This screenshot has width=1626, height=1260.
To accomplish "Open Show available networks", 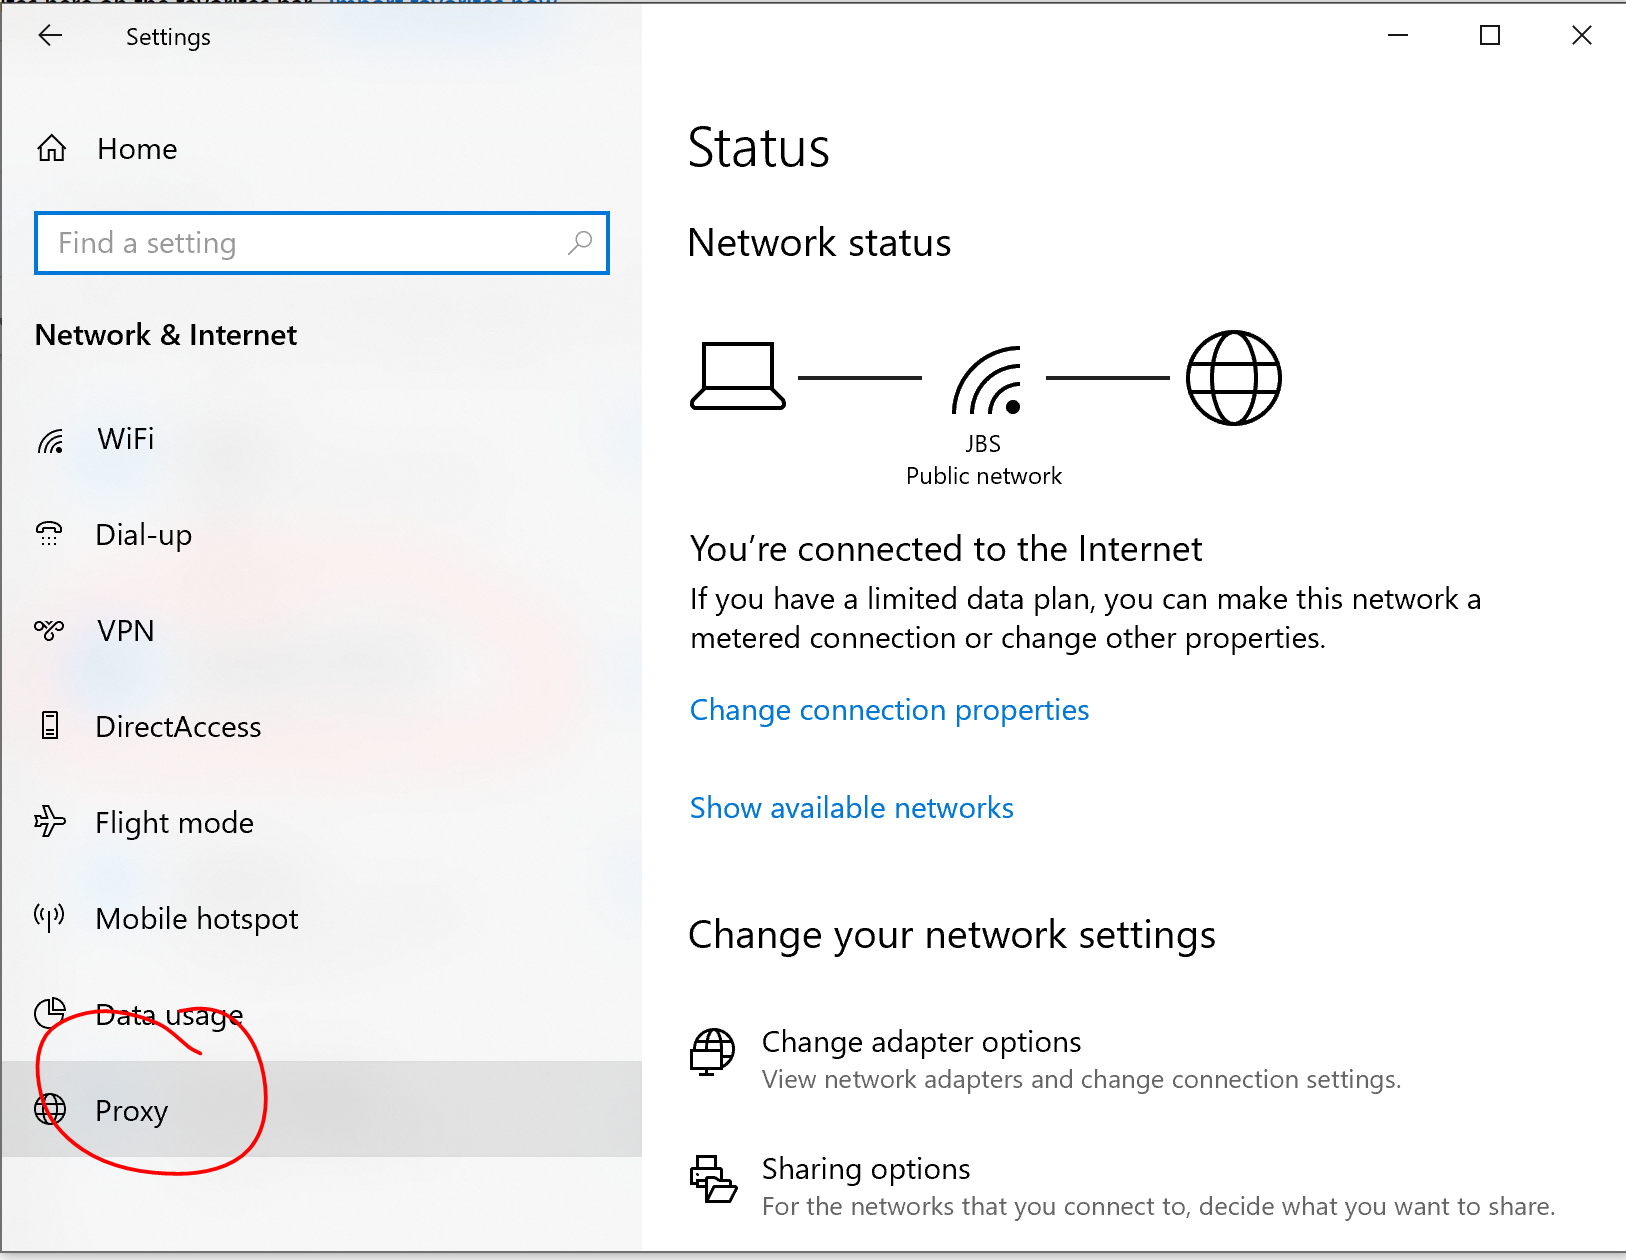I will coord(850,808).
